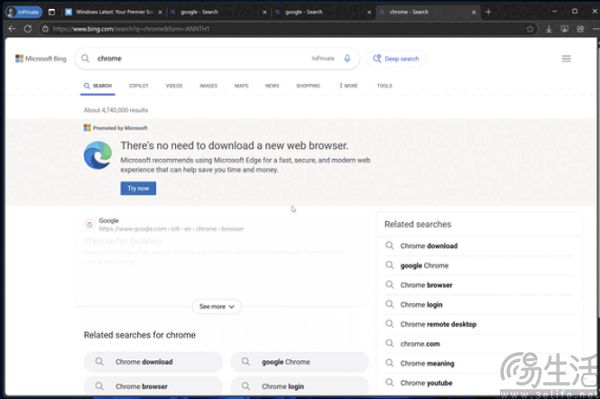The width and height of the screenshot is (600, 399).
Task: Select sidebar related search Chrome login
Action: [421, 305]
